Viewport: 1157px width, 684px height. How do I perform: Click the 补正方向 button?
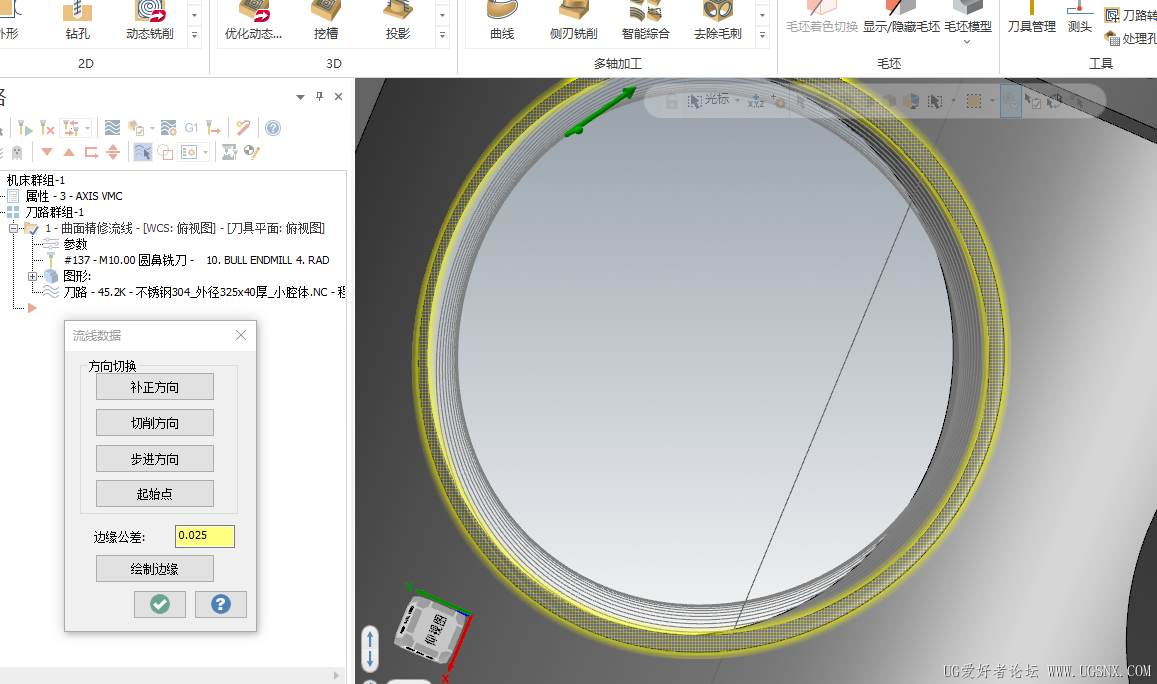click(x=155, y=387)
